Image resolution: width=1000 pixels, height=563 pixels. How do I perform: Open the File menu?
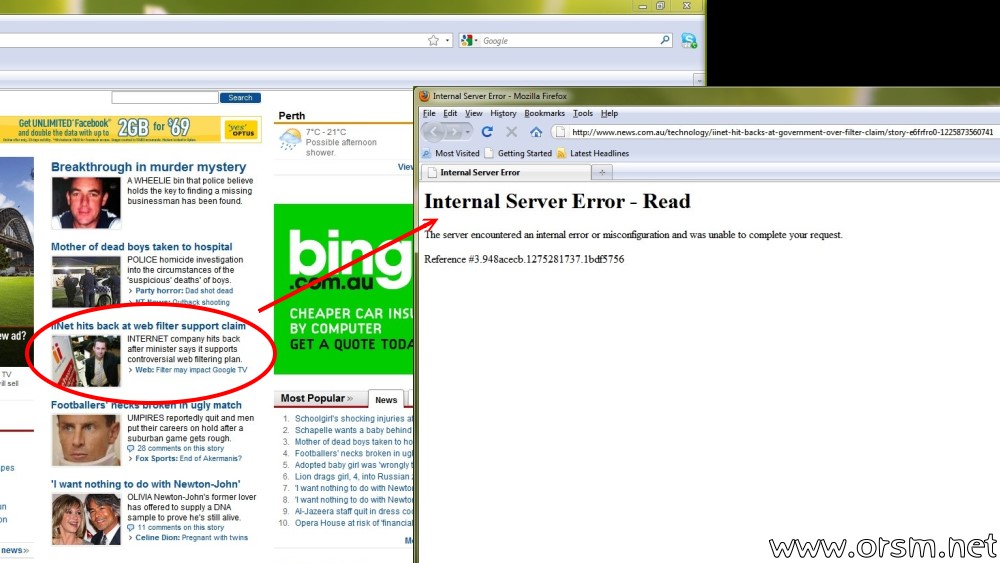(x=429, y=113)
